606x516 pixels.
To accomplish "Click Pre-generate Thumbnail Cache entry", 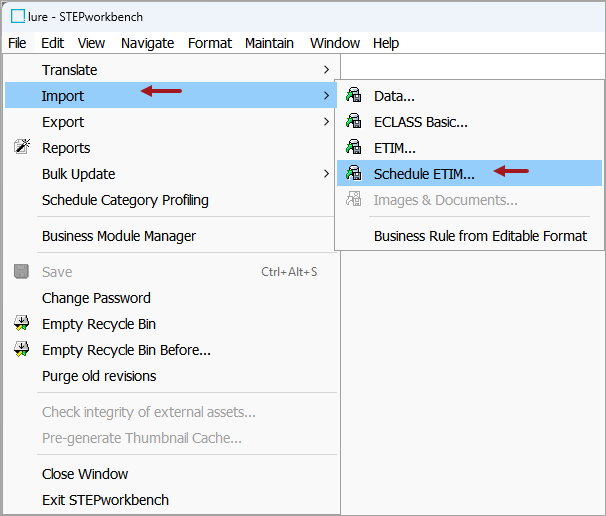I will pos(171,438).
